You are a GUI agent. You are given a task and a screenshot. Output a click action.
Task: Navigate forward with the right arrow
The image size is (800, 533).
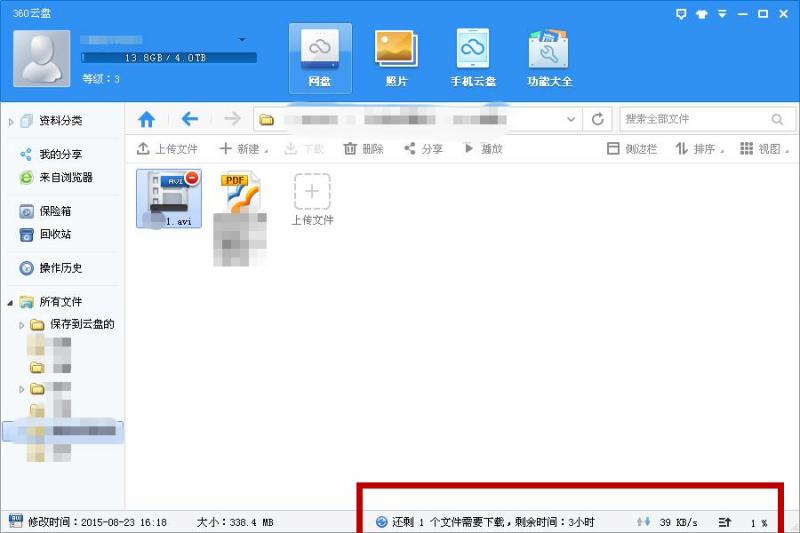[232, 119]
